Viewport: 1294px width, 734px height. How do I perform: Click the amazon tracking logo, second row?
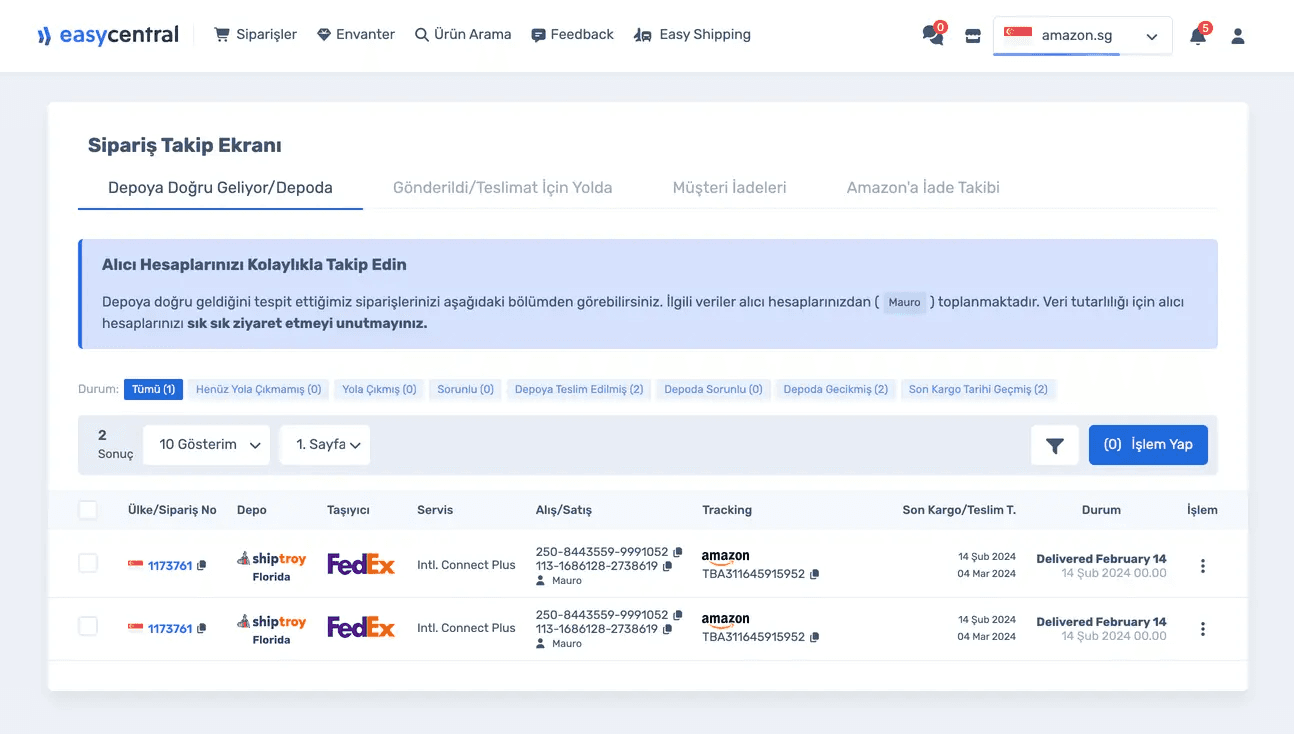pos(726,620)
